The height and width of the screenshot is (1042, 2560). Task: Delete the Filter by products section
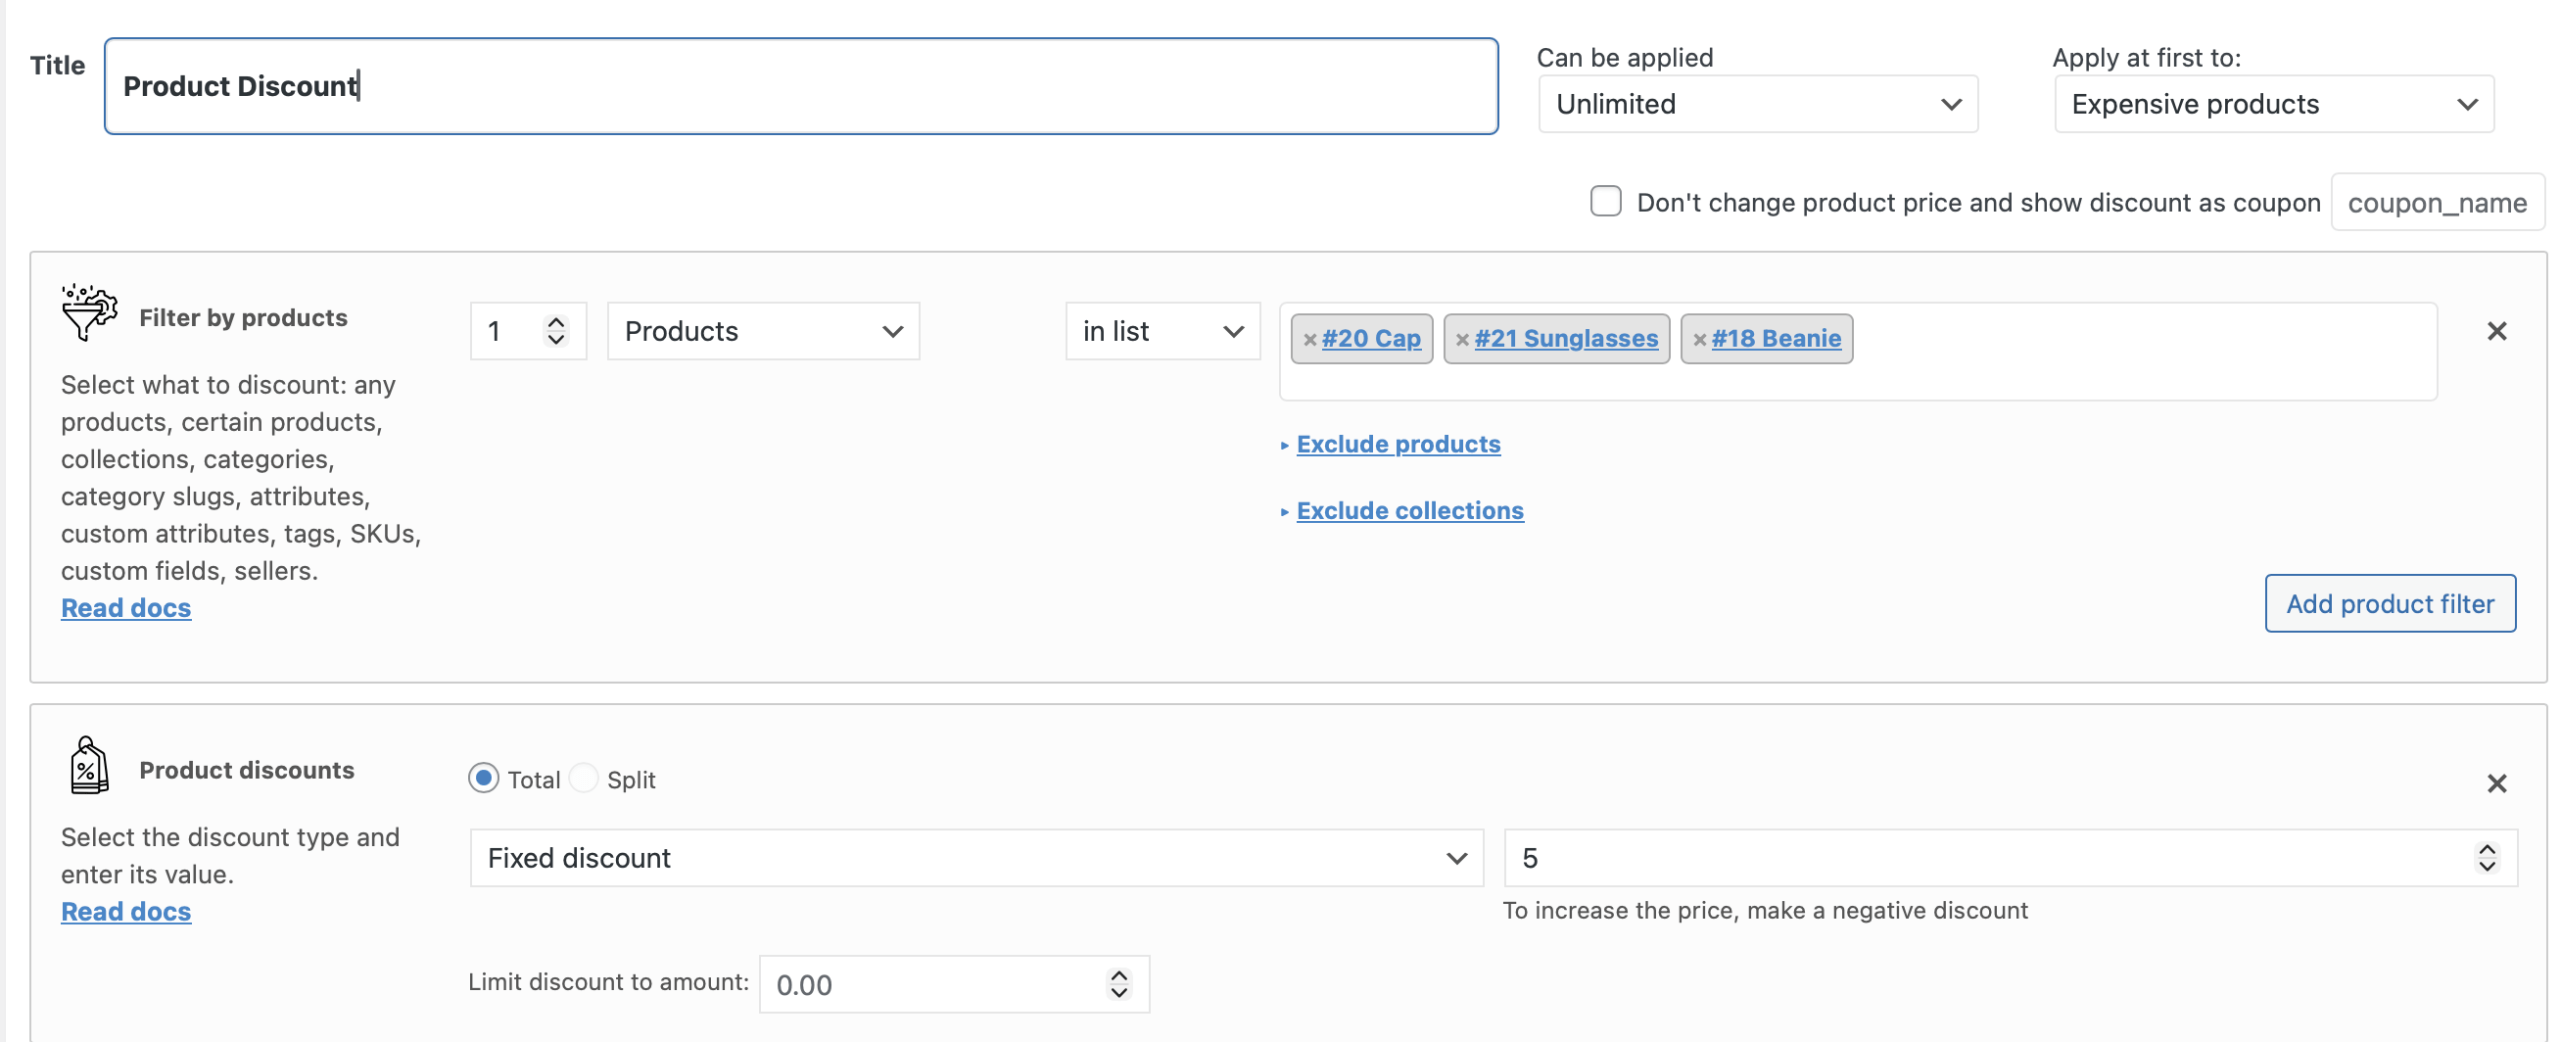tap(2496, 331)
